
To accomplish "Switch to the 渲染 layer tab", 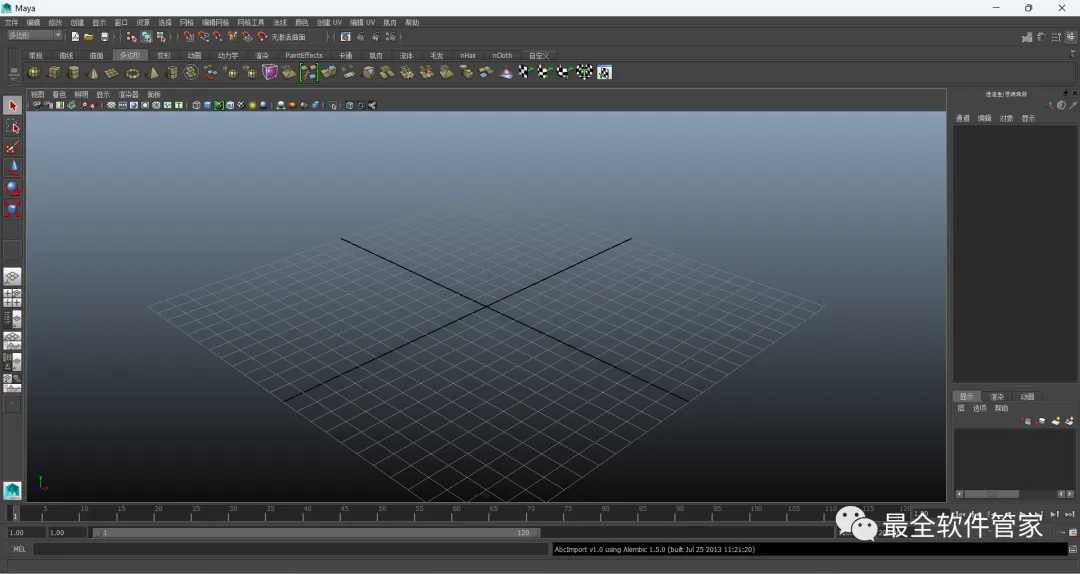I will point(997,397).
